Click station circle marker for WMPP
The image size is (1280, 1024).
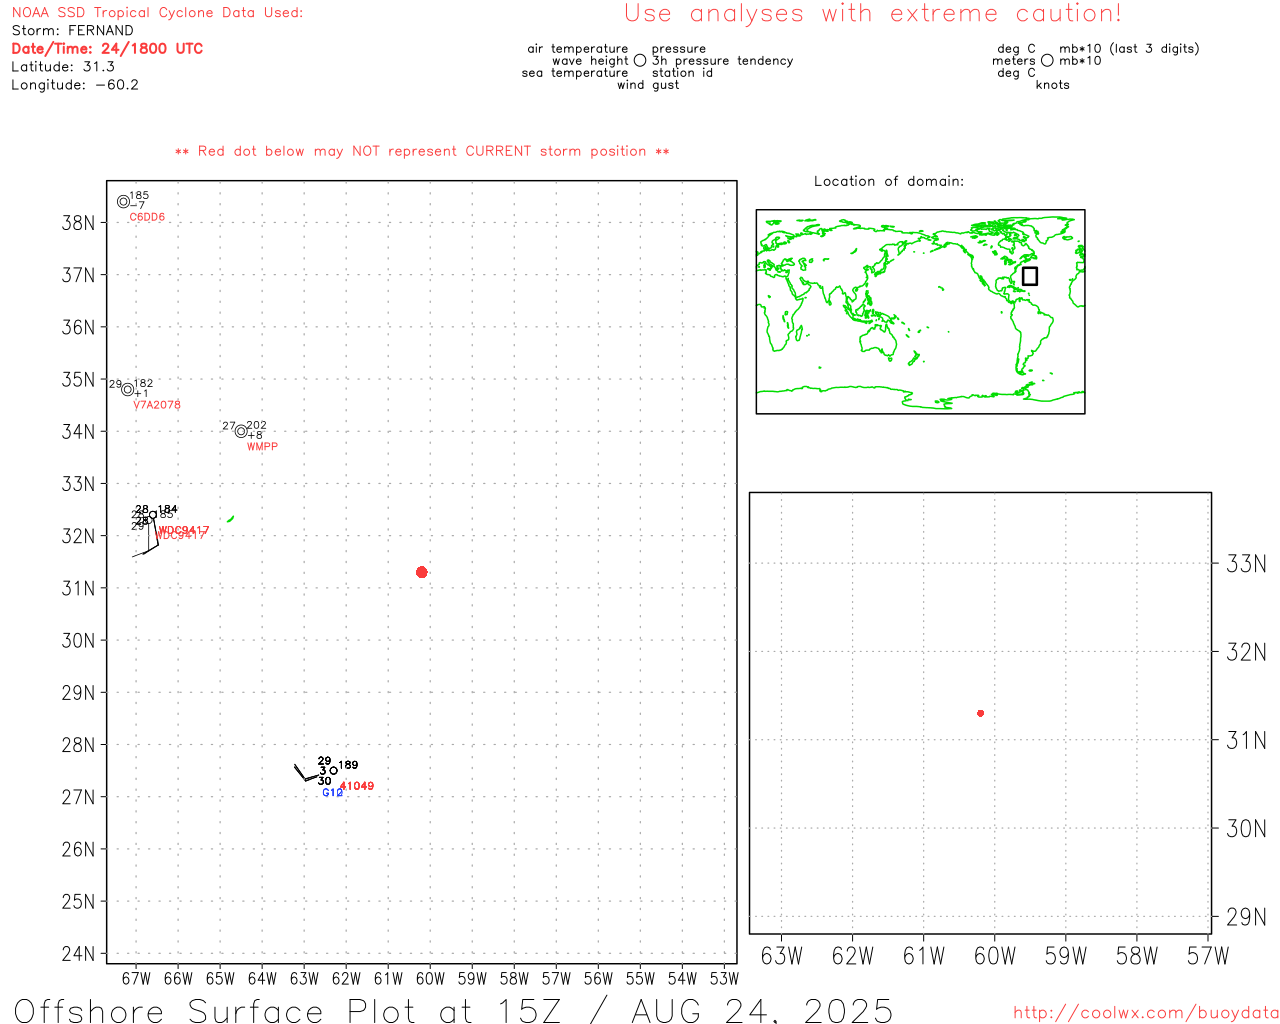240,431
